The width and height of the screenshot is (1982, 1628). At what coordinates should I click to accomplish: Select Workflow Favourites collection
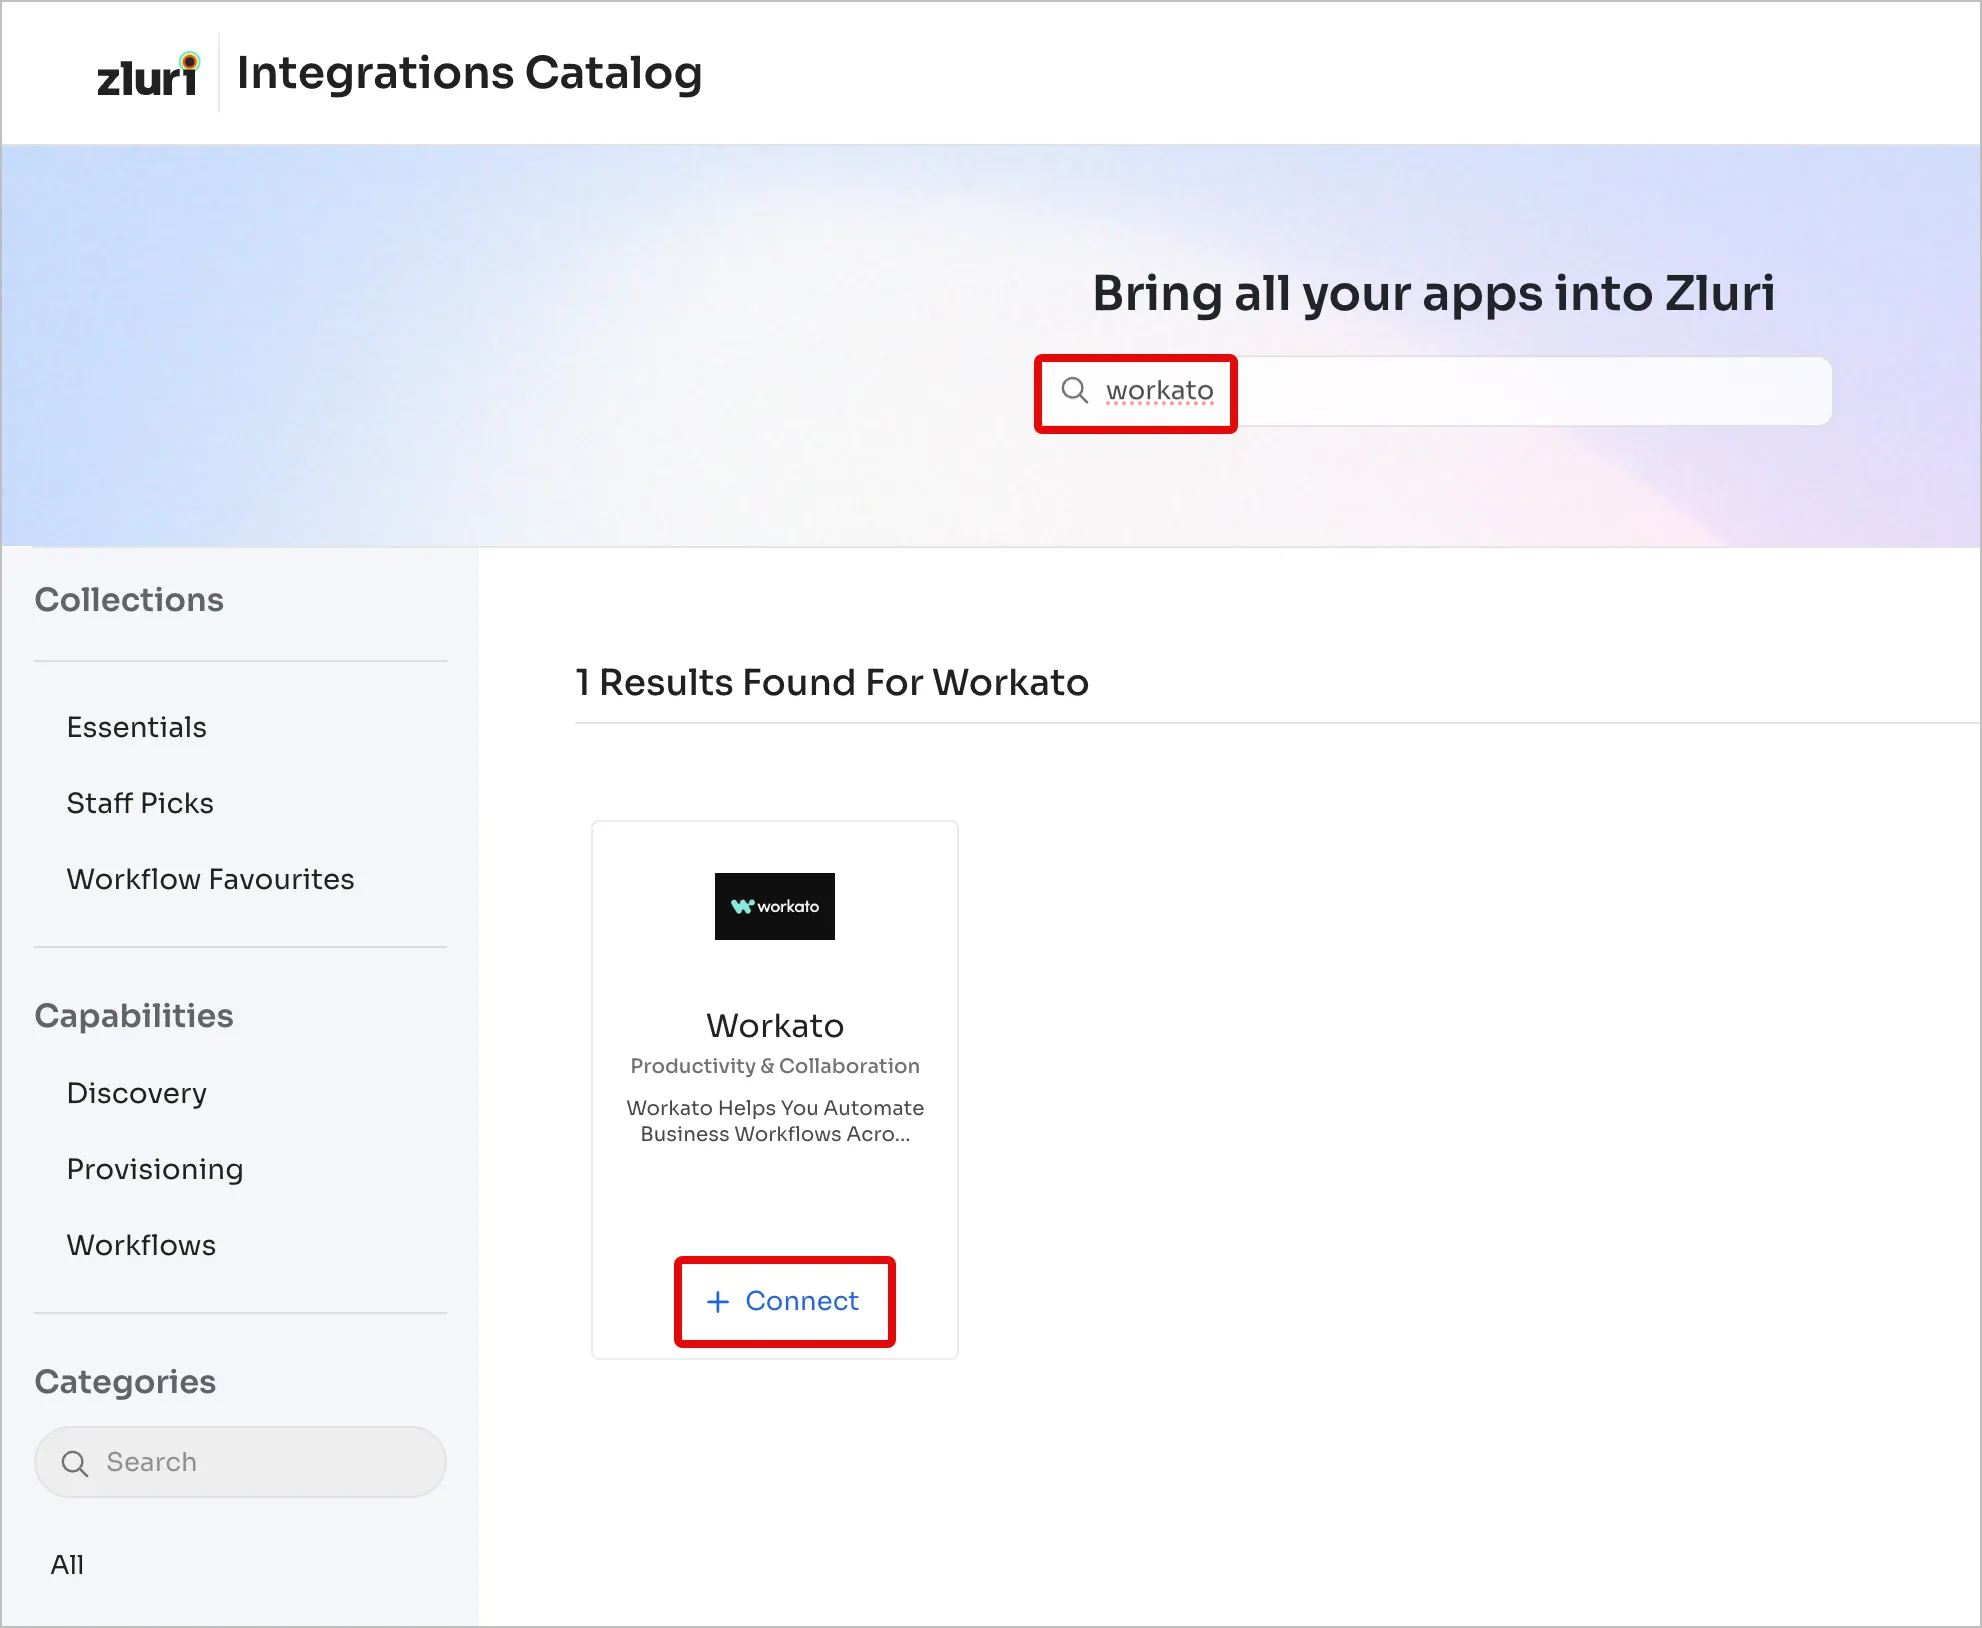(x=210, y=879)
